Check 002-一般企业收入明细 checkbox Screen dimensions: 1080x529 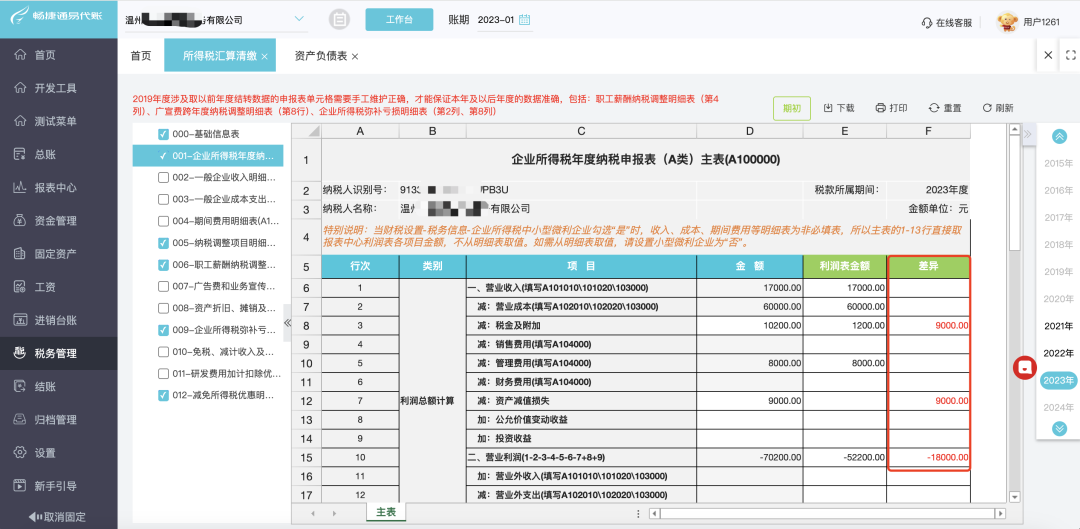[163, 178]
